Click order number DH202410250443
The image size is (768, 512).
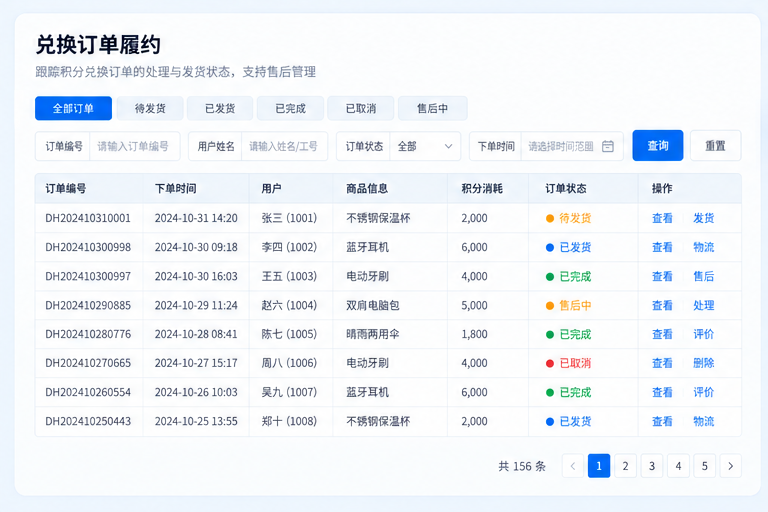[x=88, y=421]
